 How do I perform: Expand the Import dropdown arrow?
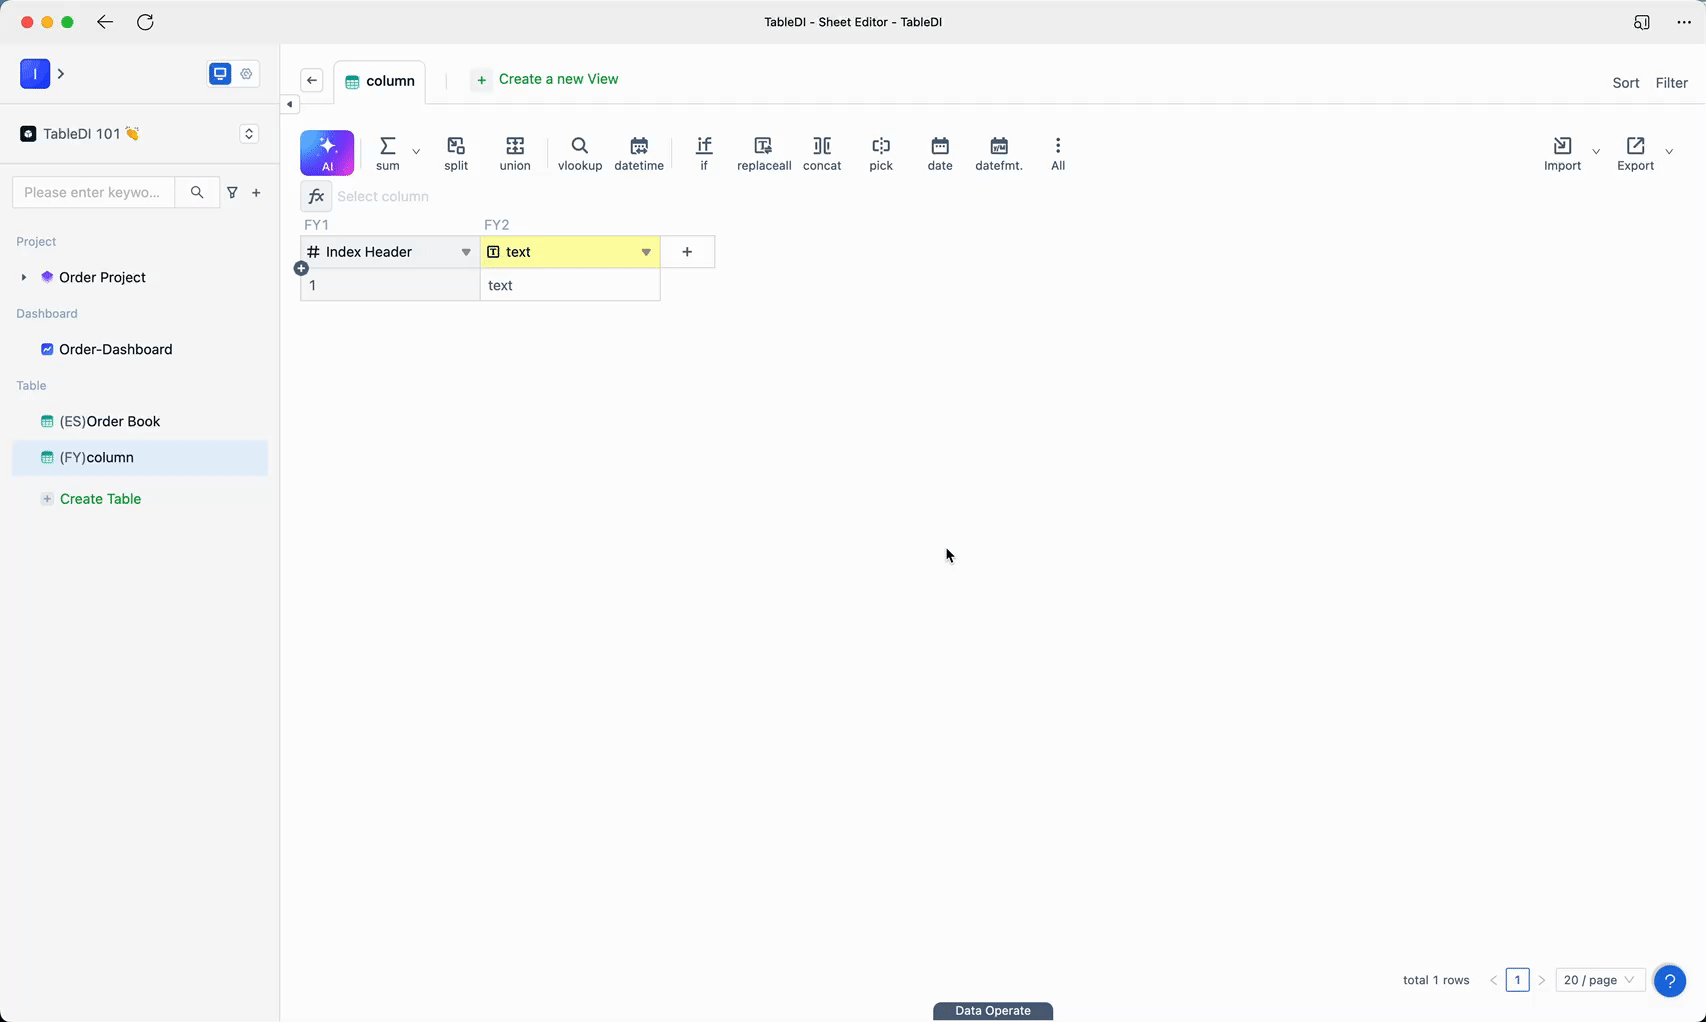1596,152
